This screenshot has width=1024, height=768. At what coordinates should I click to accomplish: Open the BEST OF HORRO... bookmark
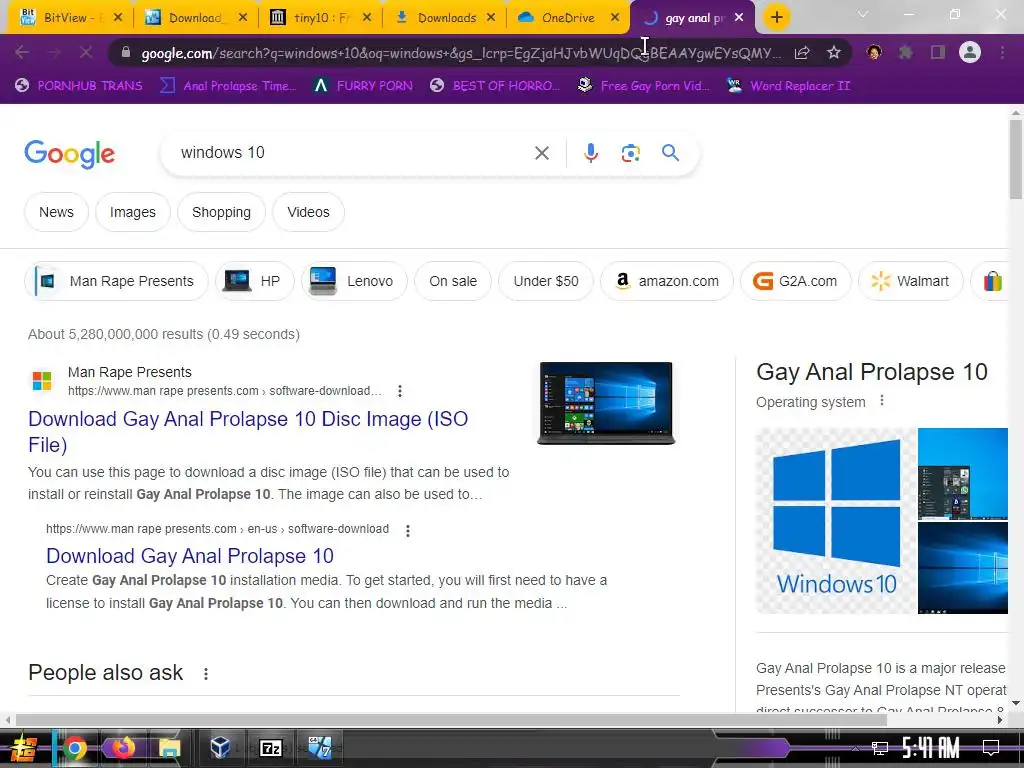(495, 86)
